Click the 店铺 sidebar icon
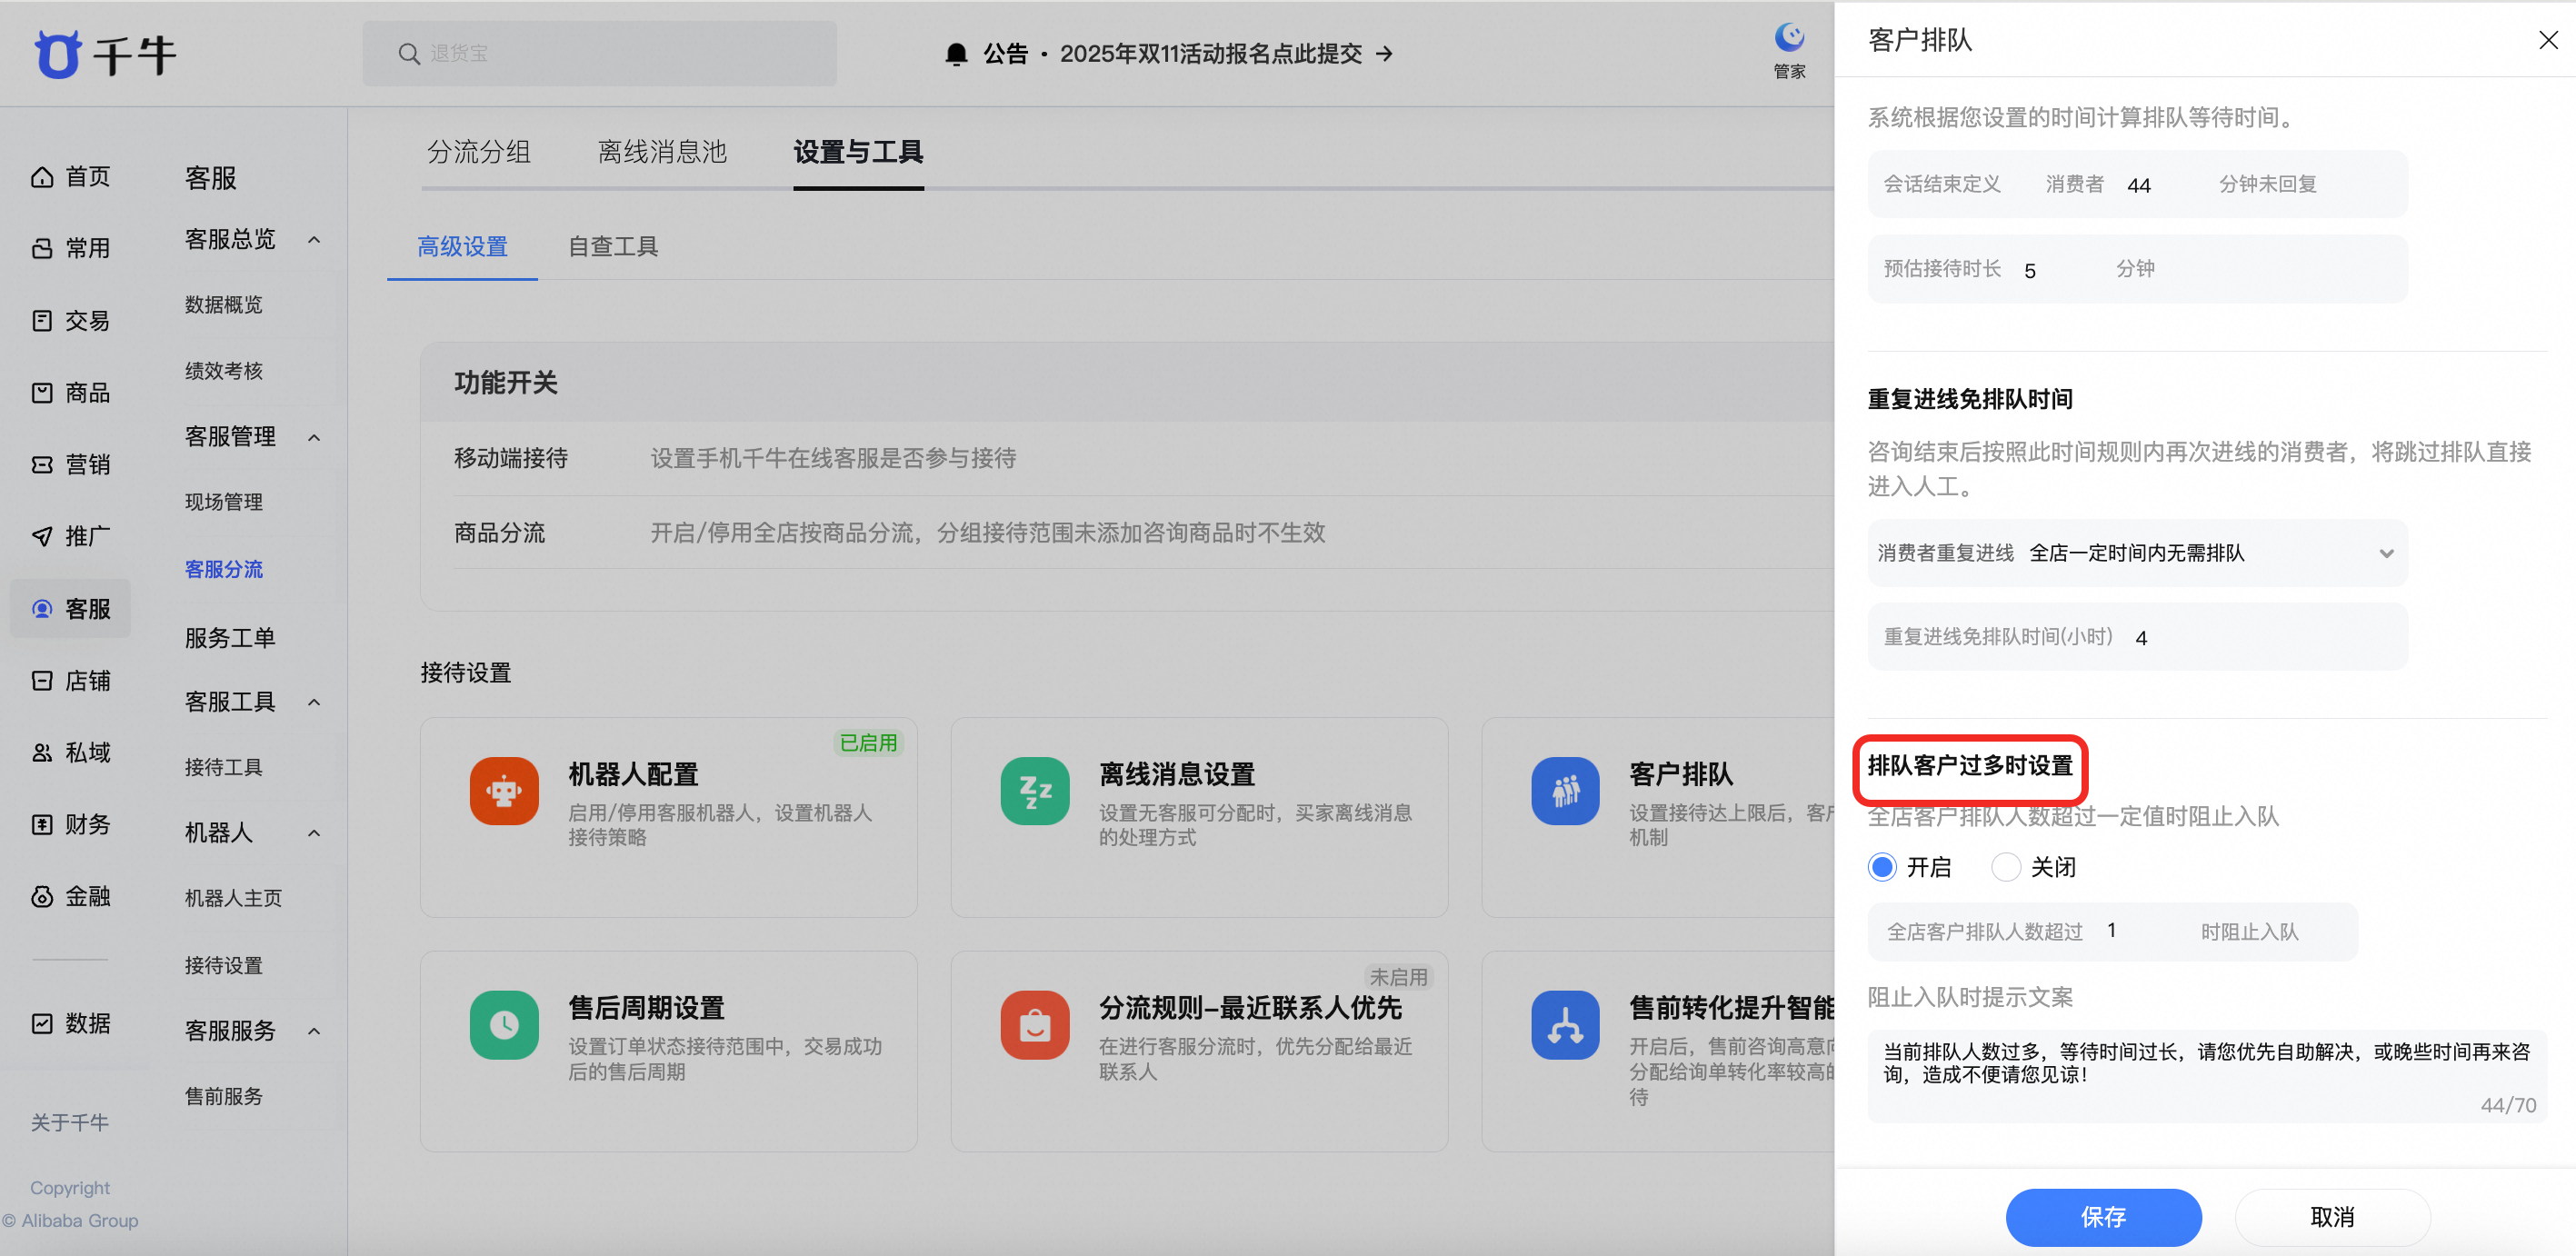The image size is (2576, 1256). (x=42, y=680)
